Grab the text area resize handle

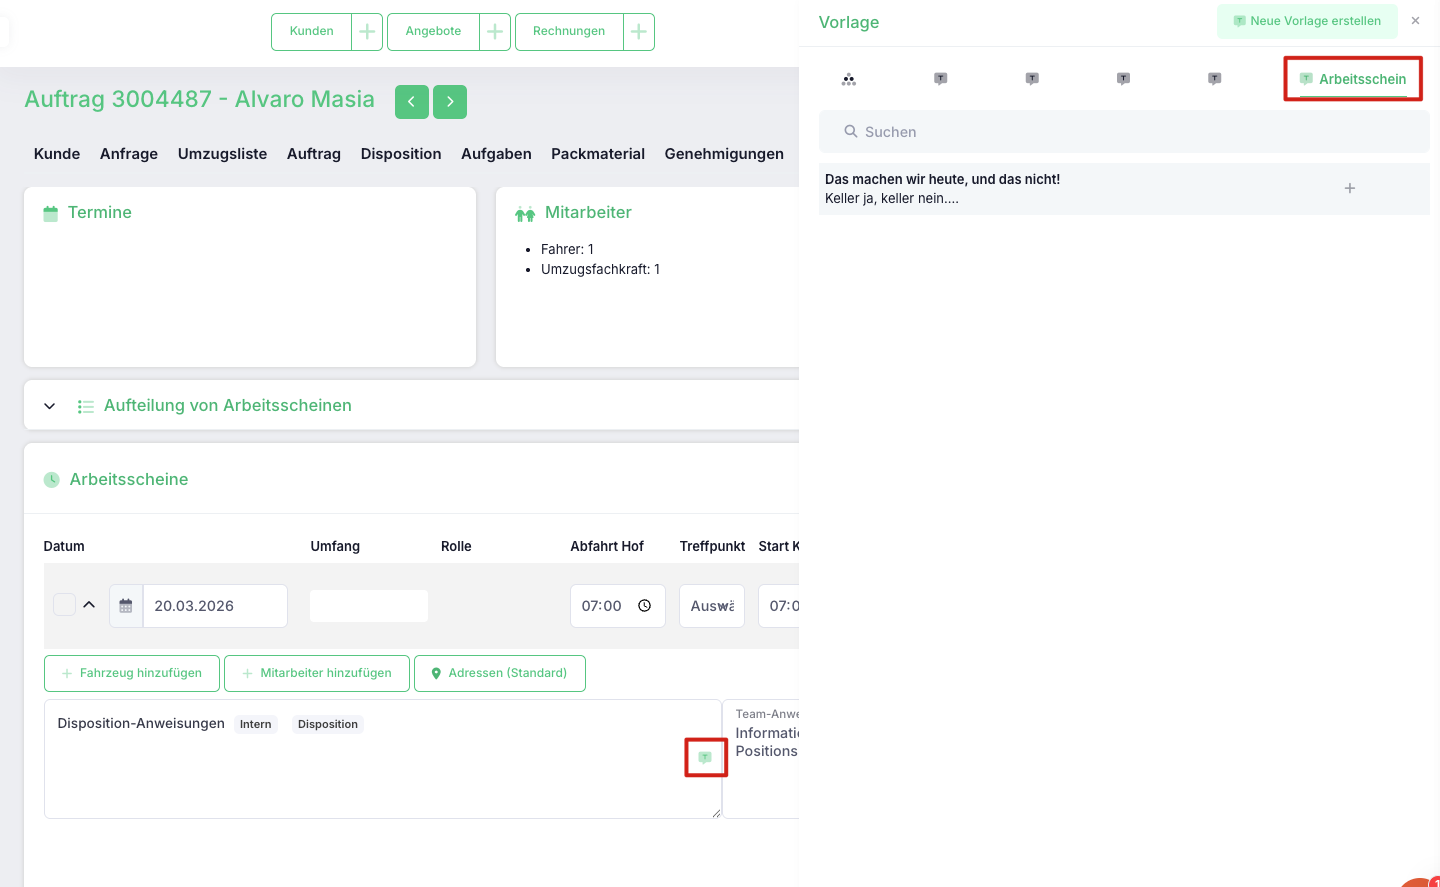pos(716,813)
